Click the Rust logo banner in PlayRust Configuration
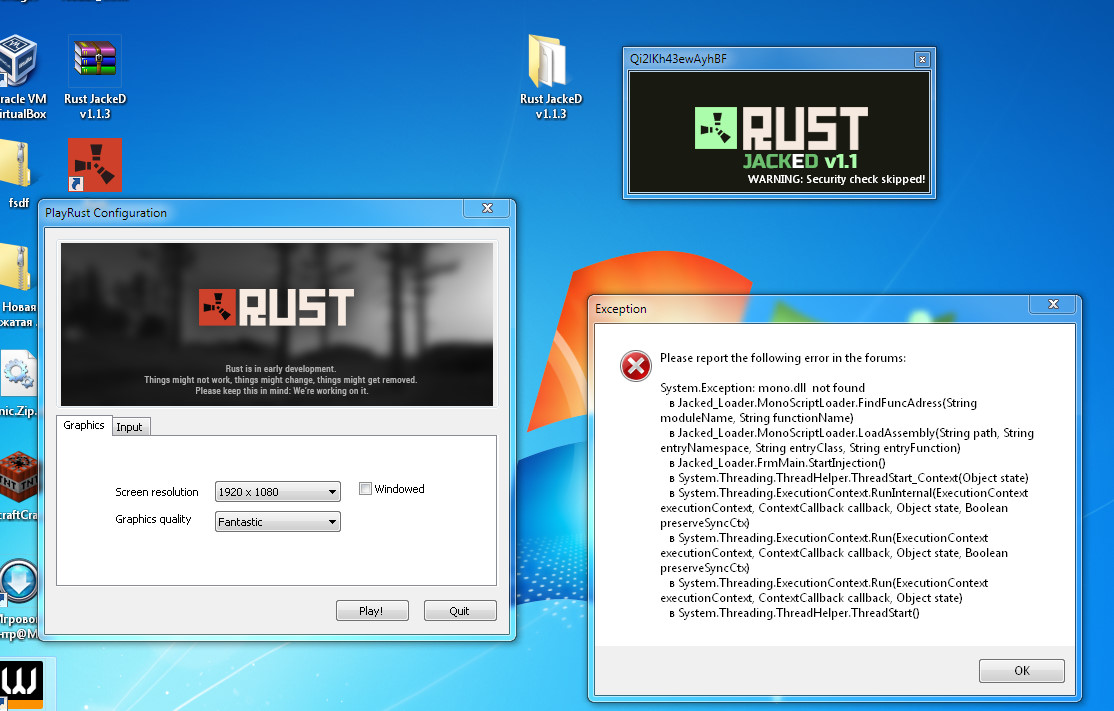The height and width of the screenshot is (711, 1114). [x=277, y=325]
